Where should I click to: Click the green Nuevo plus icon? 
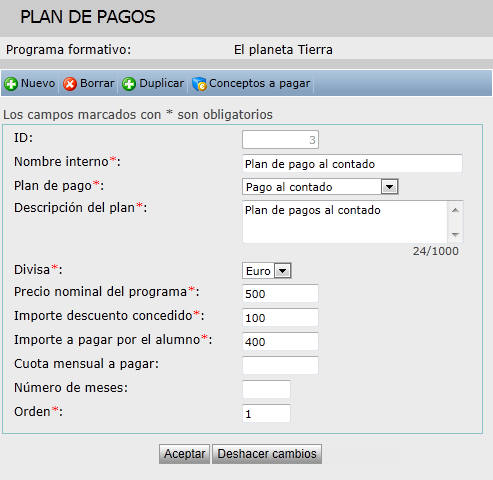click(x=11, y=84)
